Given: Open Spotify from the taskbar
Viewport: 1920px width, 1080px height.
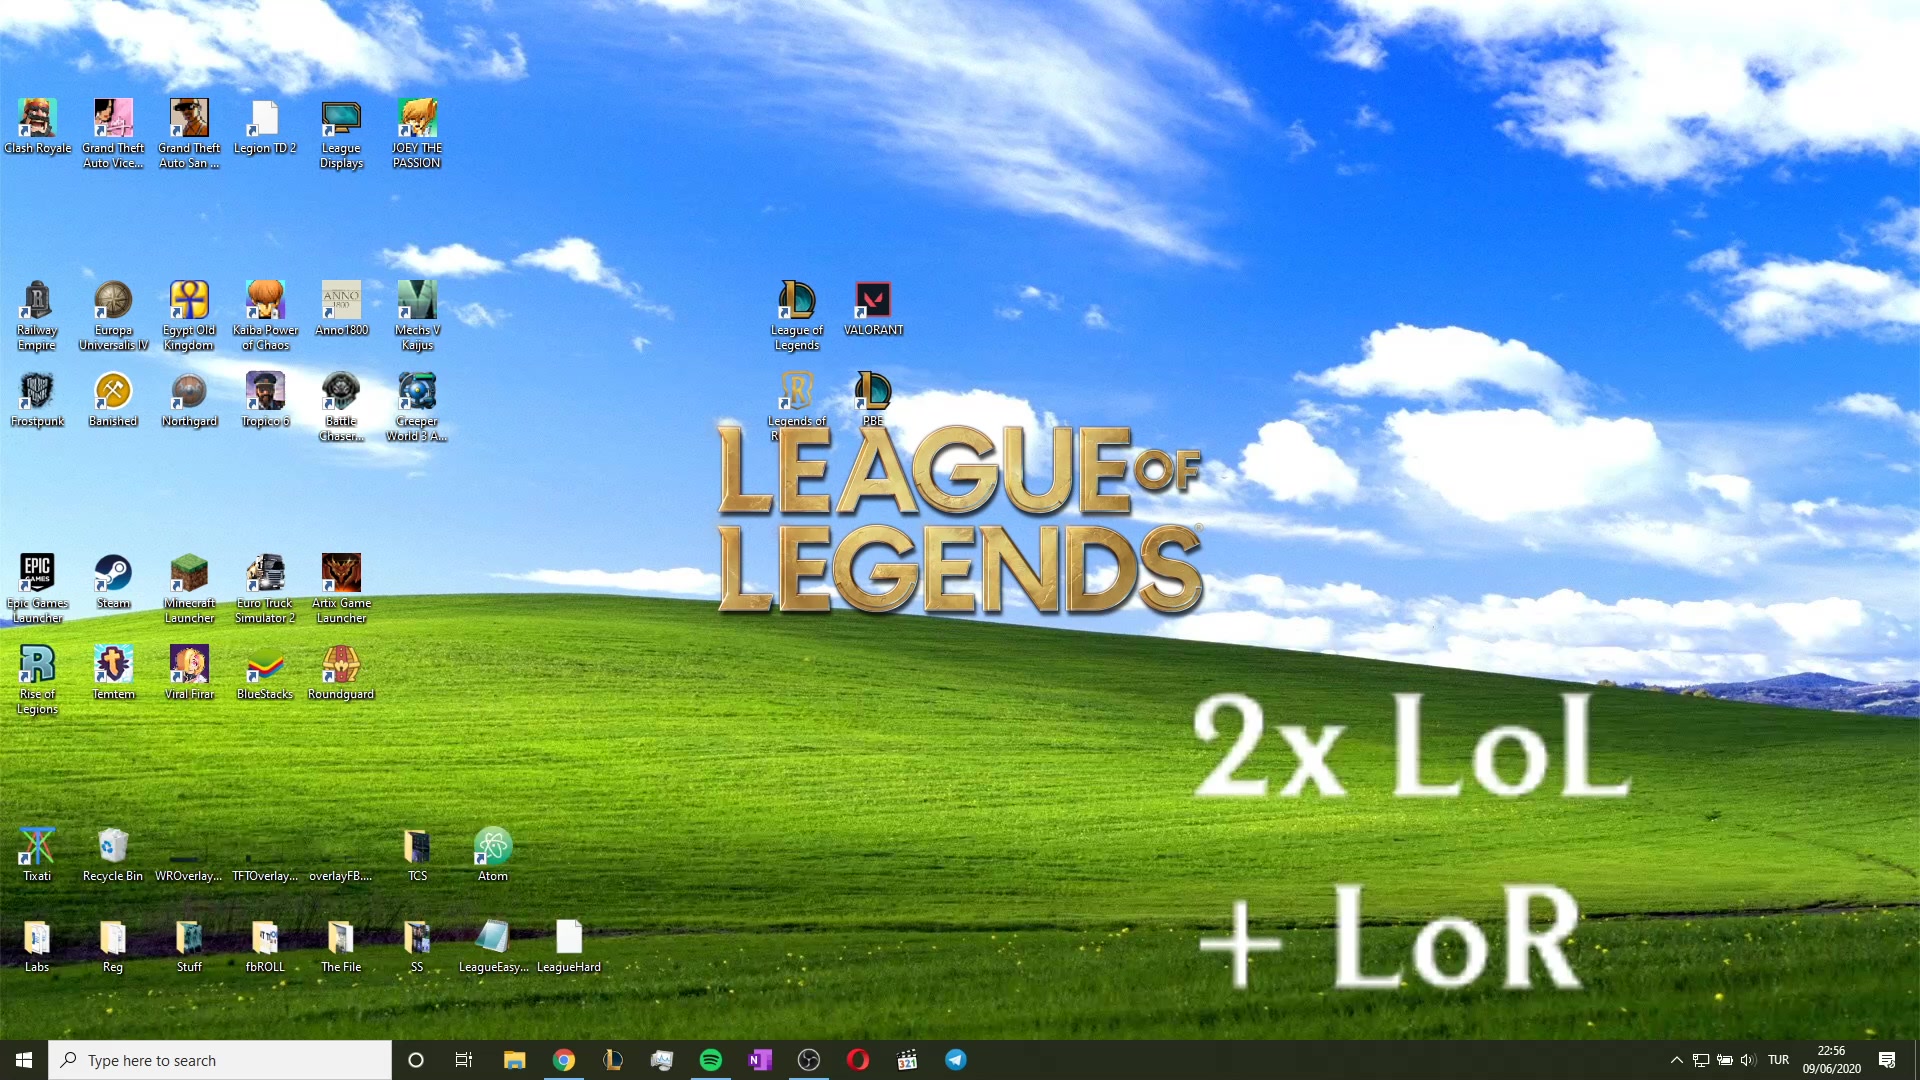Looking at the screenshot, I should pos(711,1060).
